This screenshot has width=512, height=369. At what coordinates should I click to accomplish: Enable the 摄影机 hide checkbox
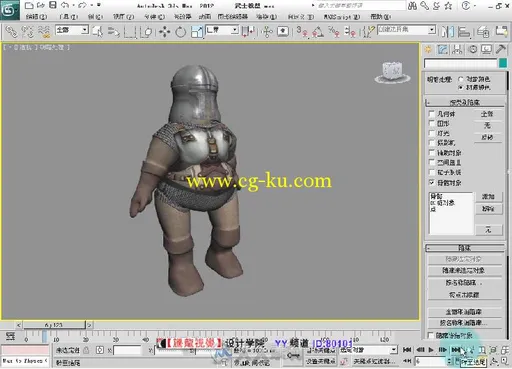pyautogui.click(x=431, y=143)
